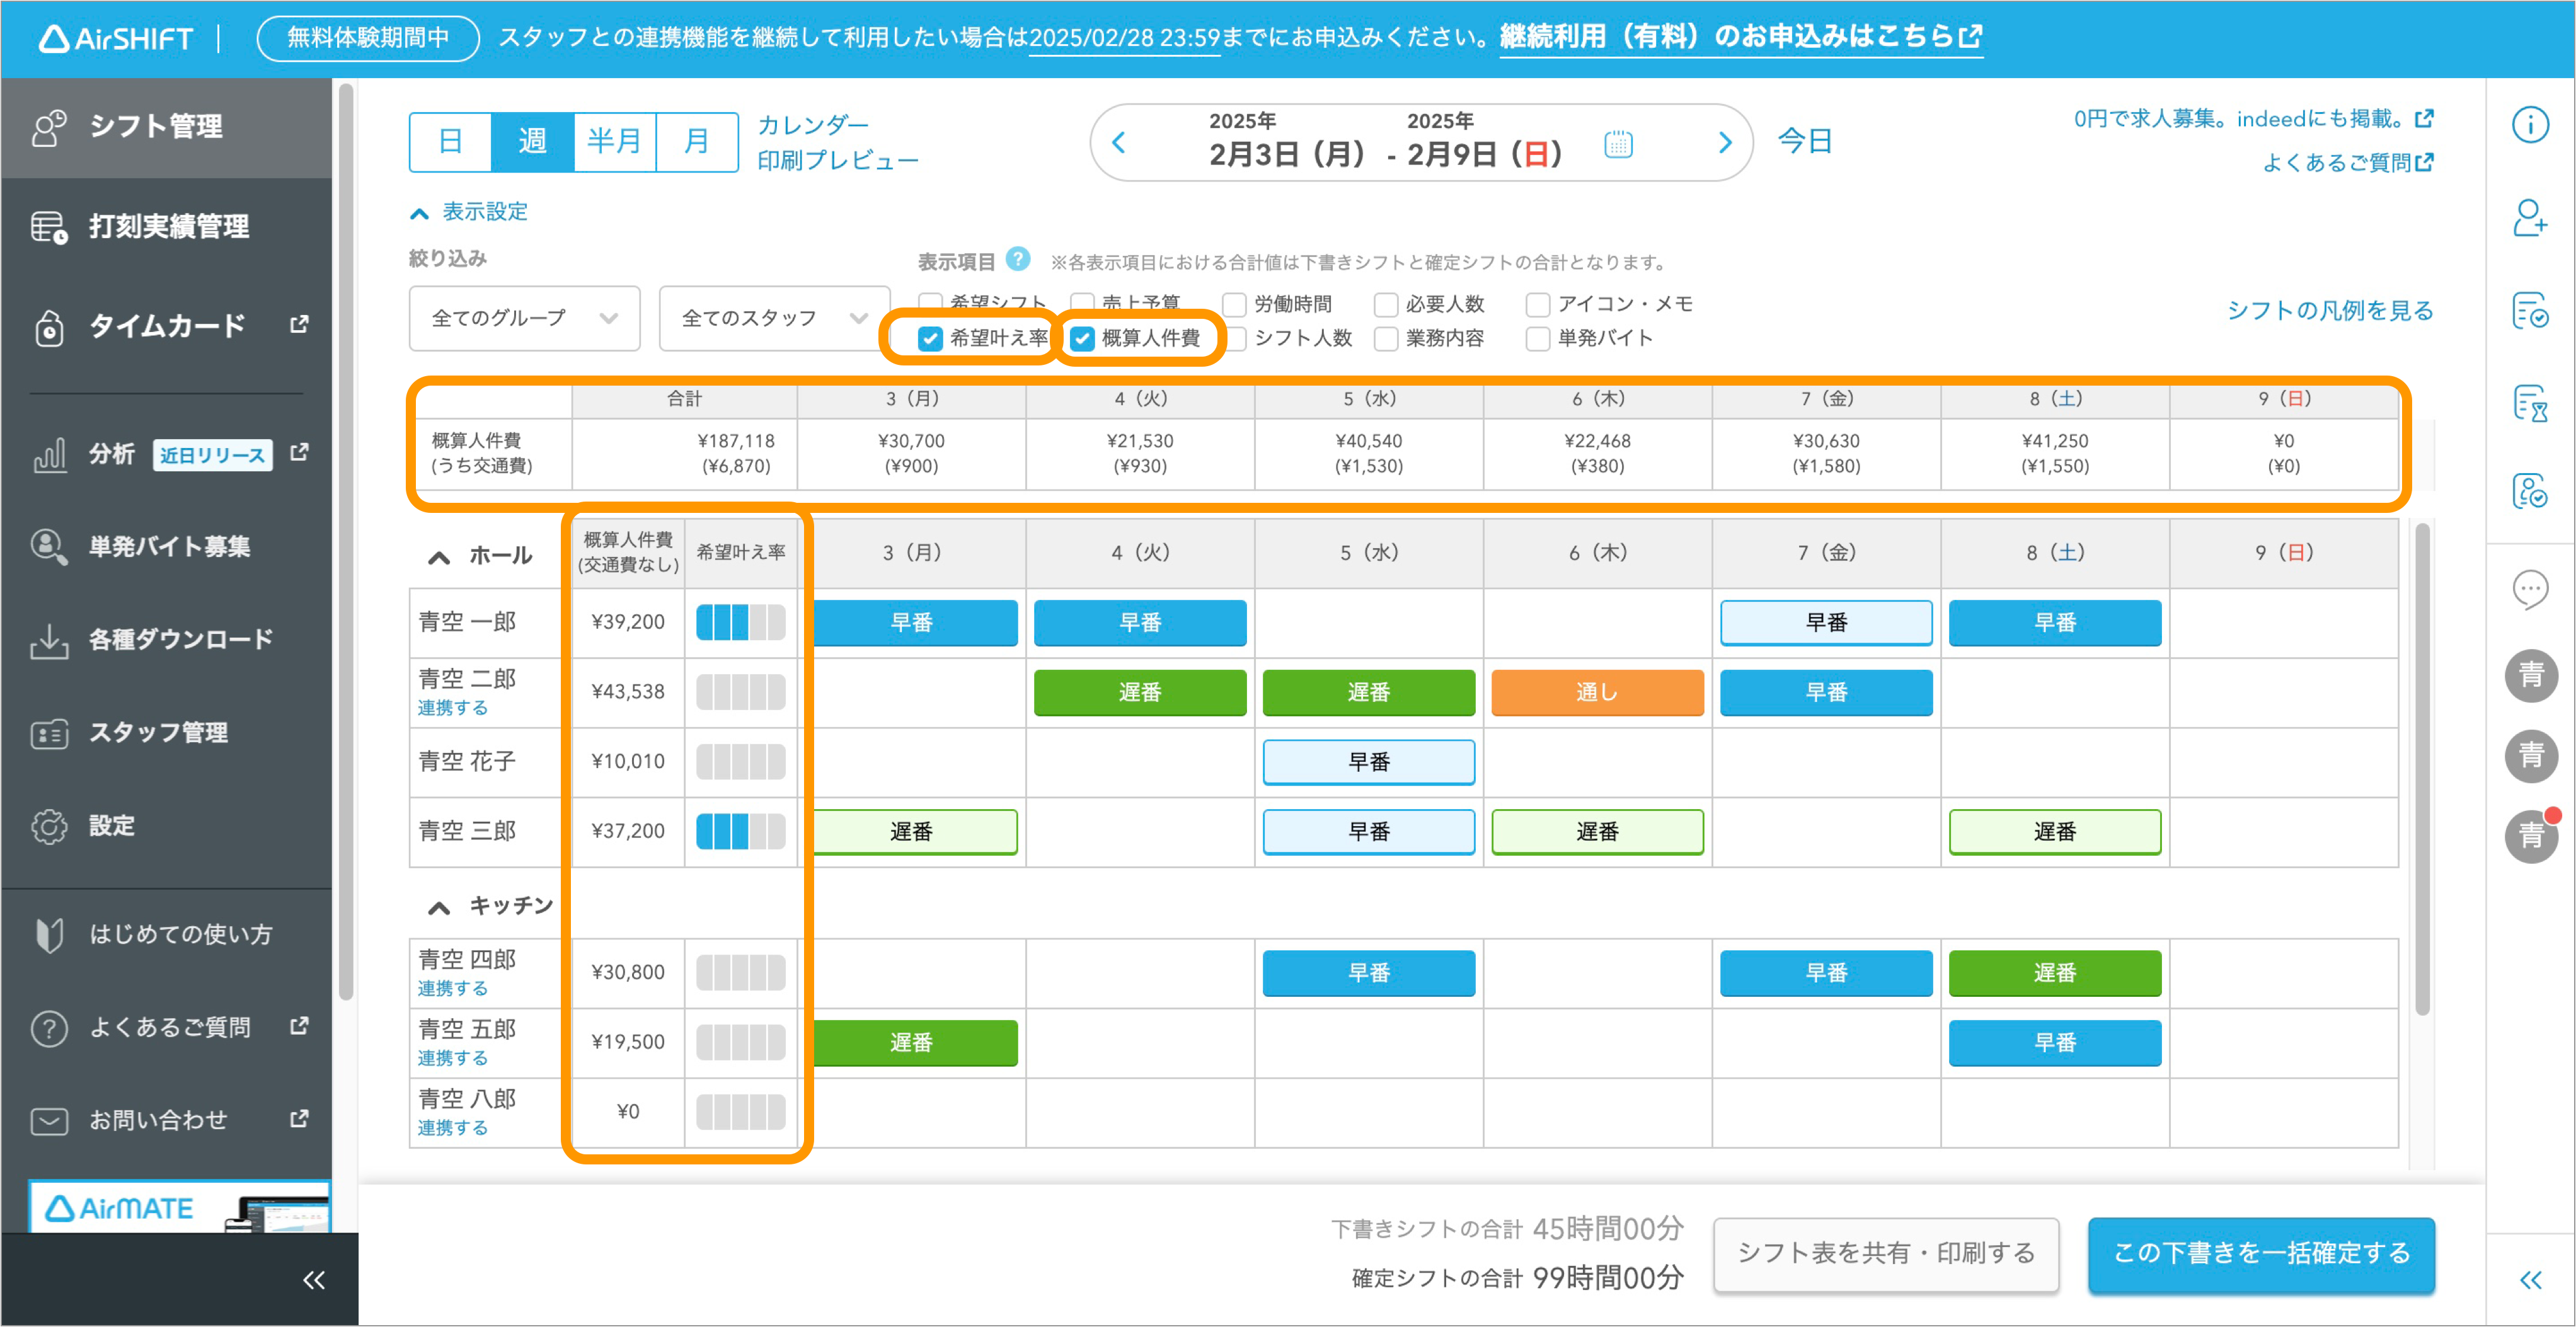Click the chat bubble icon in right panel
This screenshot has height=1327, width=2576.
tap(2530, 590)
